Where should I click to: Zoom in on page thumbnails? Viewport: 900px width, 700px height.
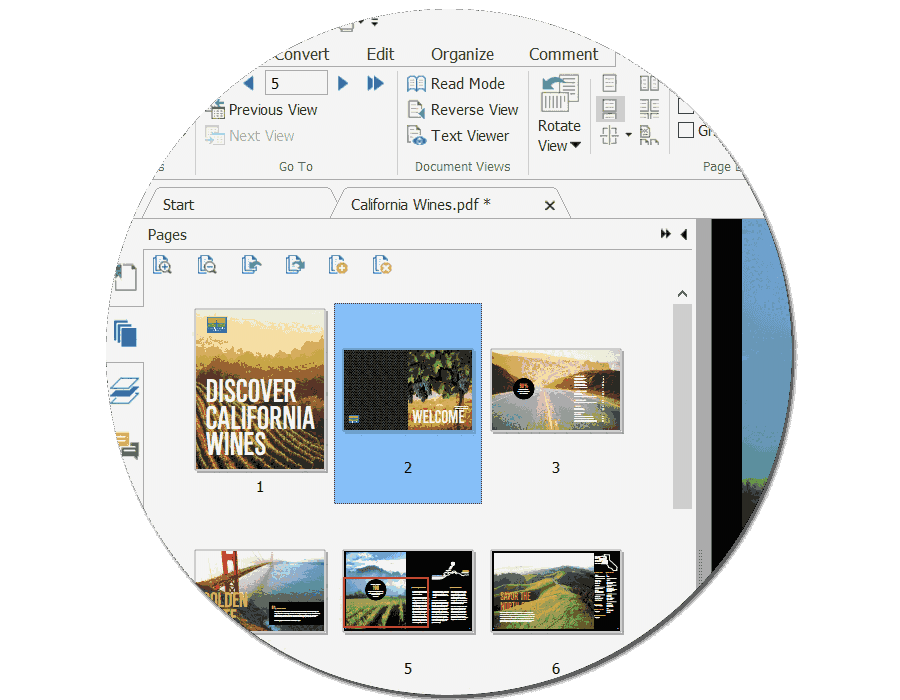pyautogui.click(x=162, y=264)
